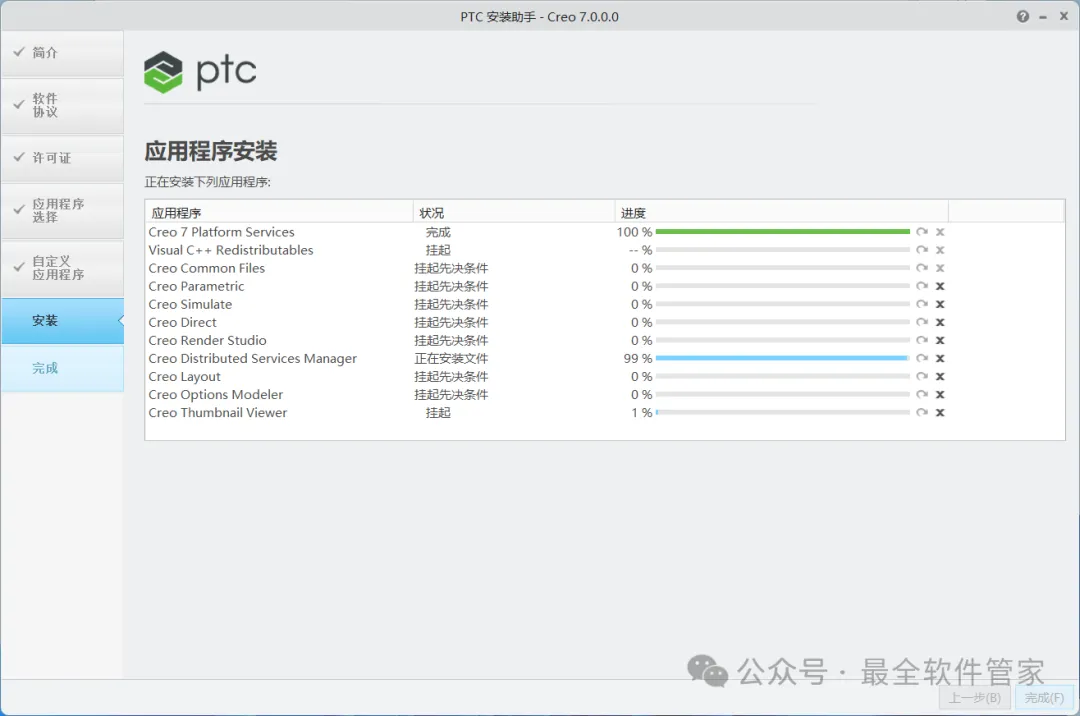Click the PTC logo

coord(200,72)
